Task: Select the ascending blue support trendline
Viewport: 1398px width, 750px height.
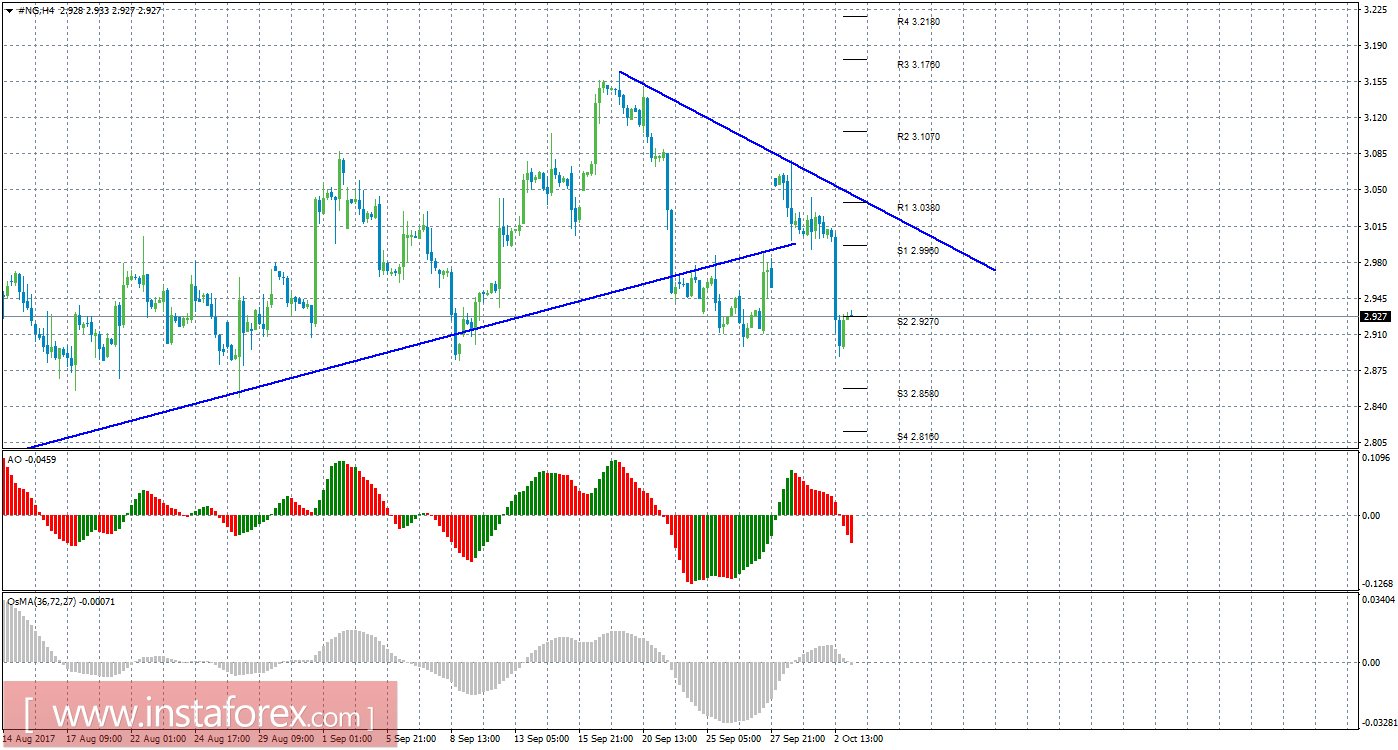Action: click(410, 346)
